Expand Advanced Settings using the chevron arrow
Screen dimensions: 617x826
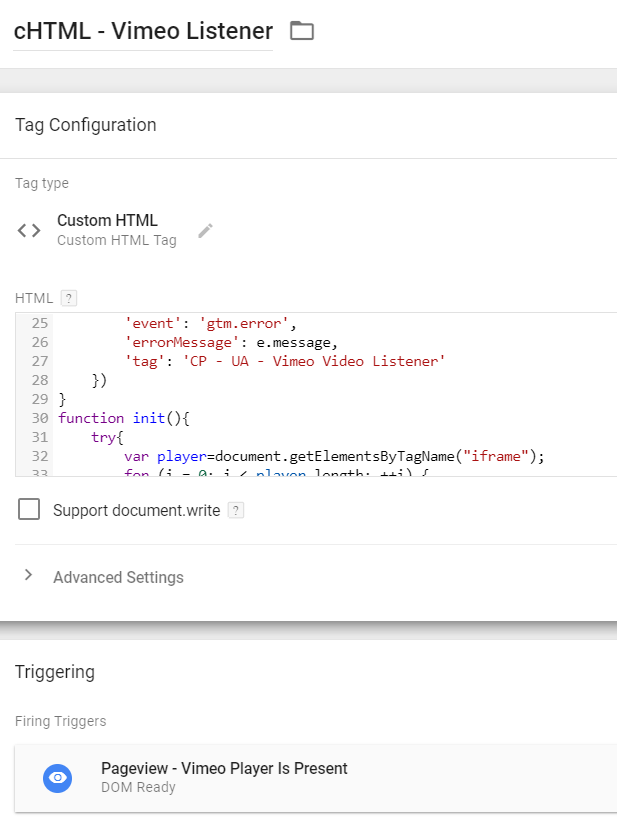coord(28,576)
